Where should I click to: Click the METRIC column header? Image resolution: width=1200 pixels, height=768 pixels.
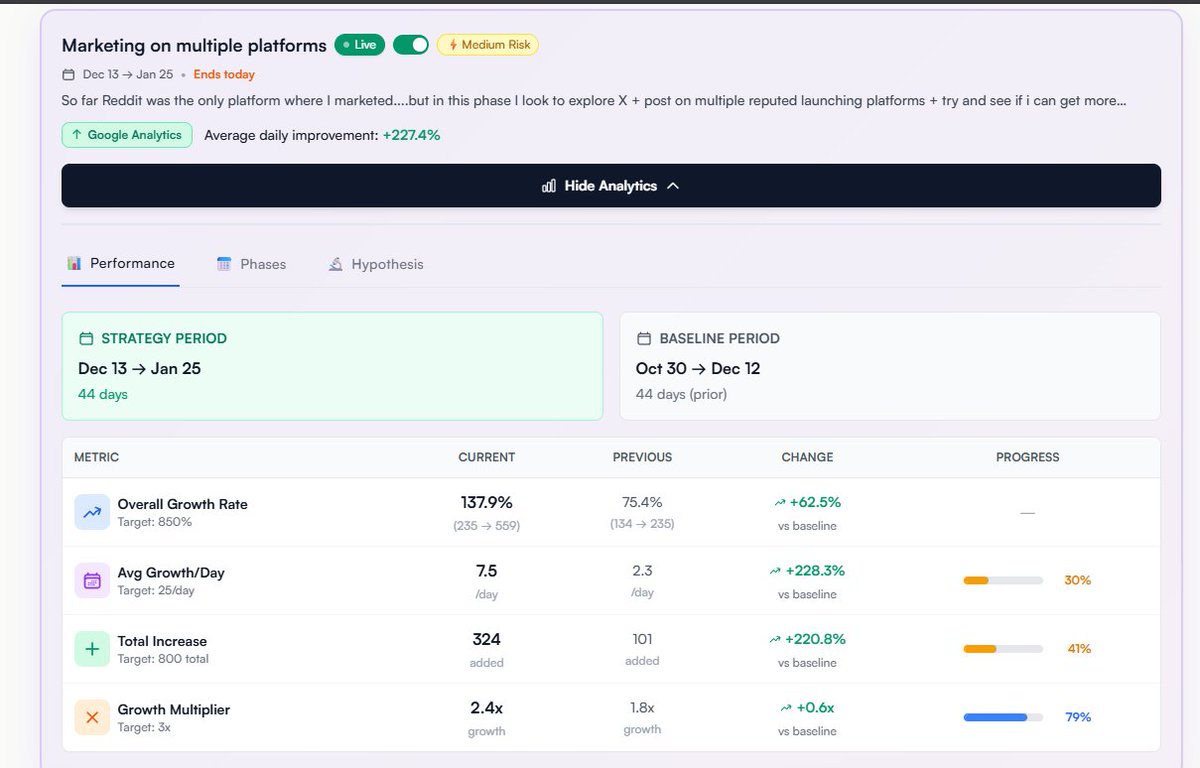point(97,457)
